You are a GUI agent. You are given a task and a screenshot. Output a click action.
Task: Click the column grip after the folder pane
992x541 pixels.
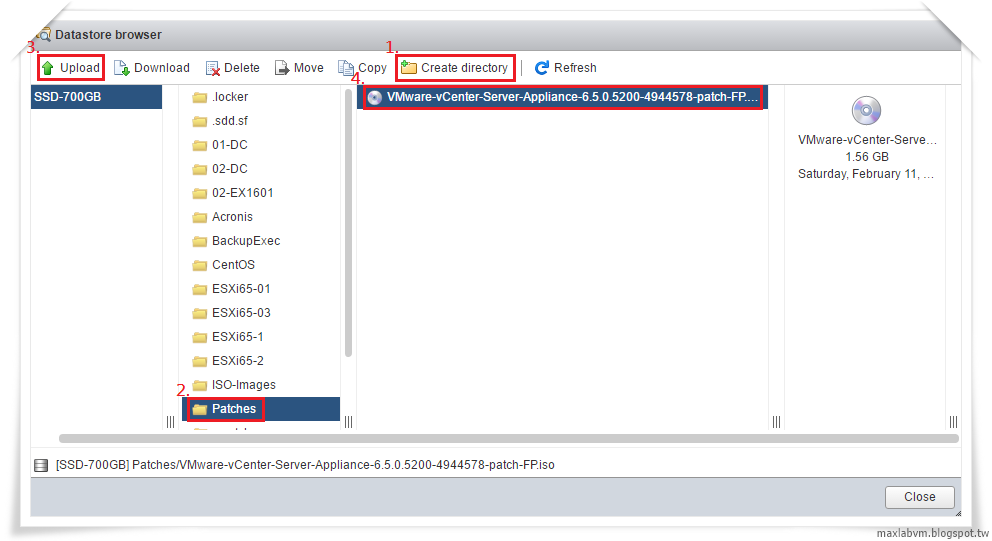pos(349,422)
